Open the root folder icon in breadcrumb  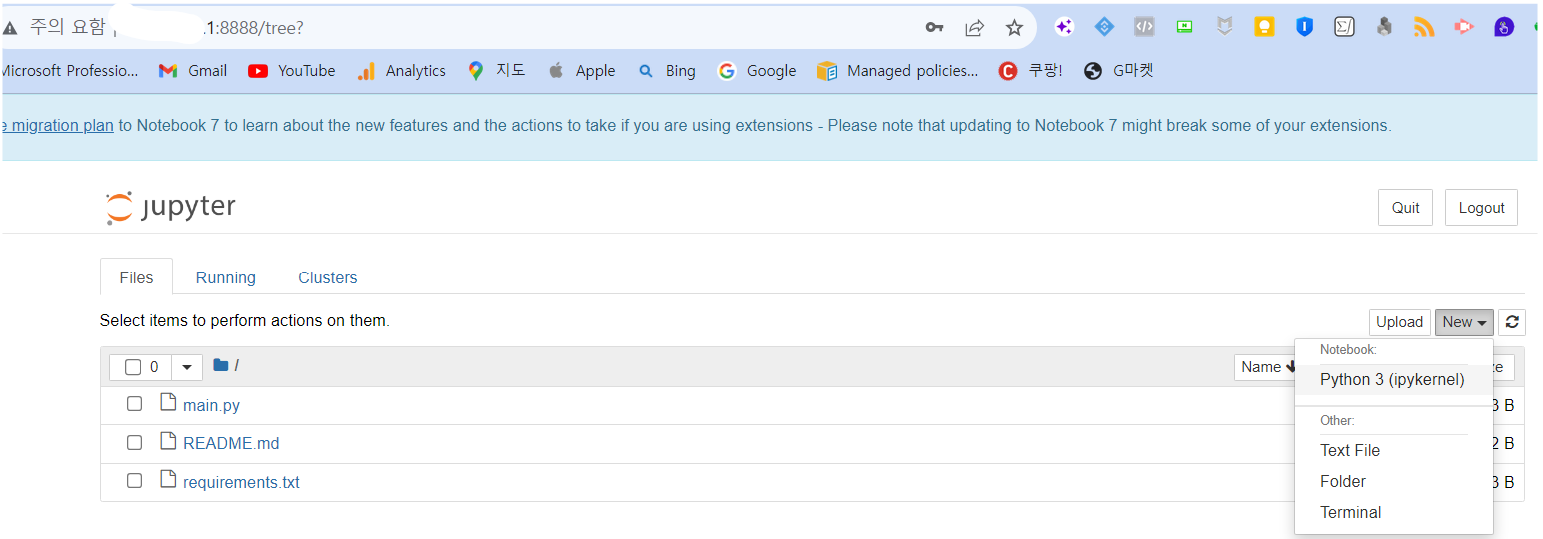[x=221, y=366]
